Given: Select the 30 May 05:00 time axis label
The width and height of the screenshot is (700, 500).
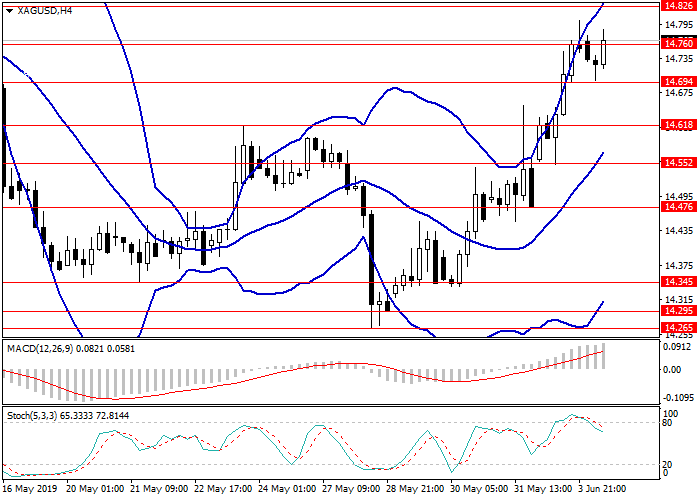Looking at the screenshot, I should tap(477, 490).
